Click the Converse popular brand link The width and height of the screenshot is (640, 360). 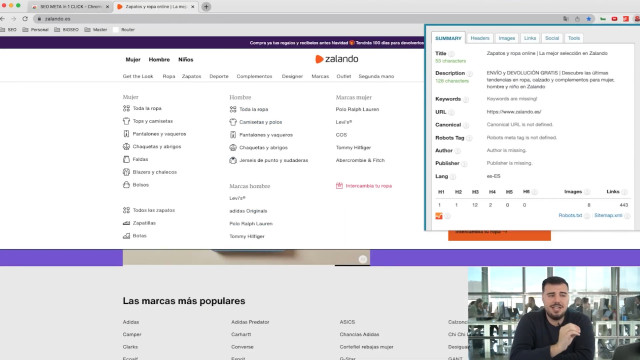pyautogui.click(x=242, y=347)
